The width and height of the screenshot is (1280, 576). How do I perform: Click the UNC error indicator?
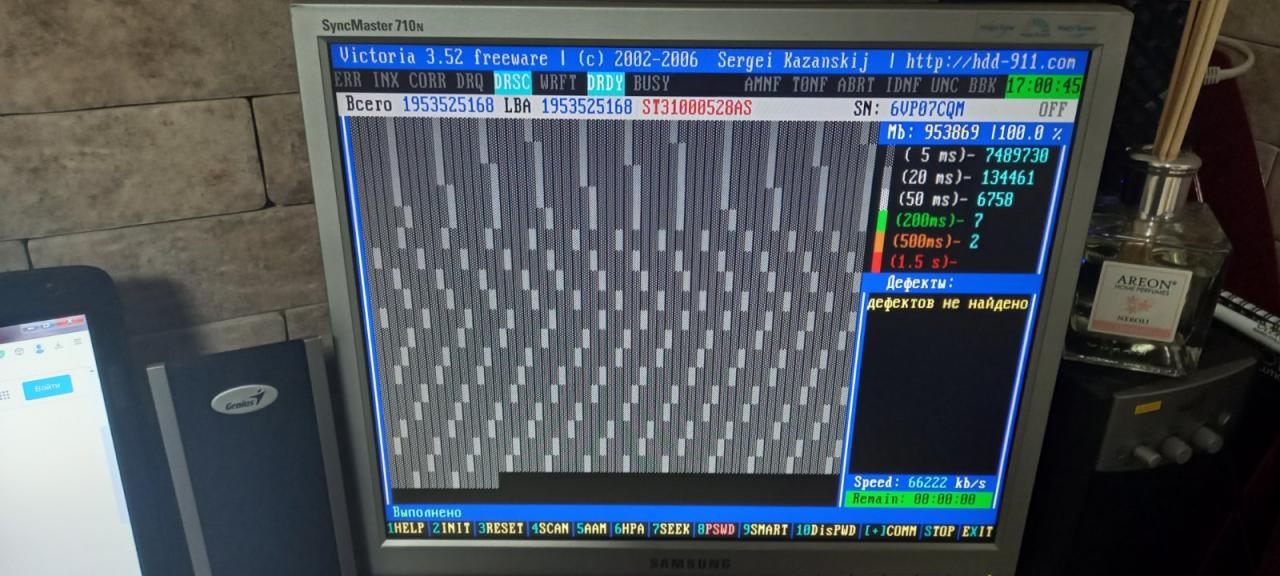[946, 86]
